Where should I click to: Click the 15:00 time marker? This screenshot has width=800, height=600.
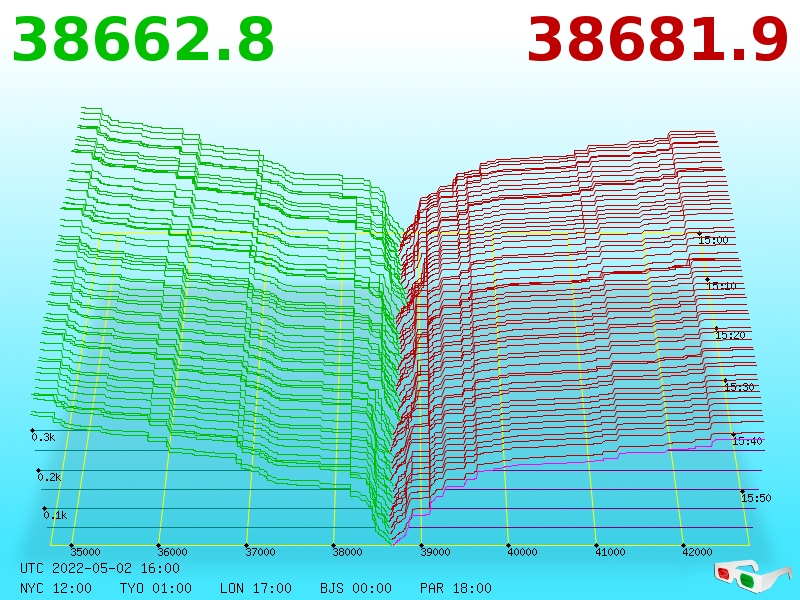[x=713, y=240]
